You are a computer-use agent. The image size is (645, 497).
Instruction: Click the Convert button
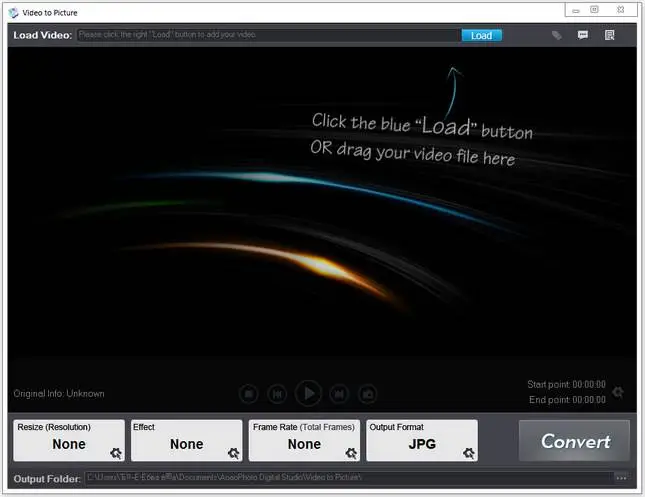click(x=574, y=441)
